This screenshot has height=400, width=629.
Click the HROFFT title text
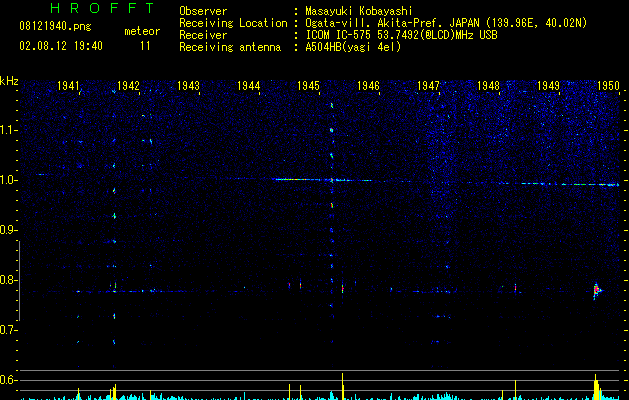click(102, 8)
